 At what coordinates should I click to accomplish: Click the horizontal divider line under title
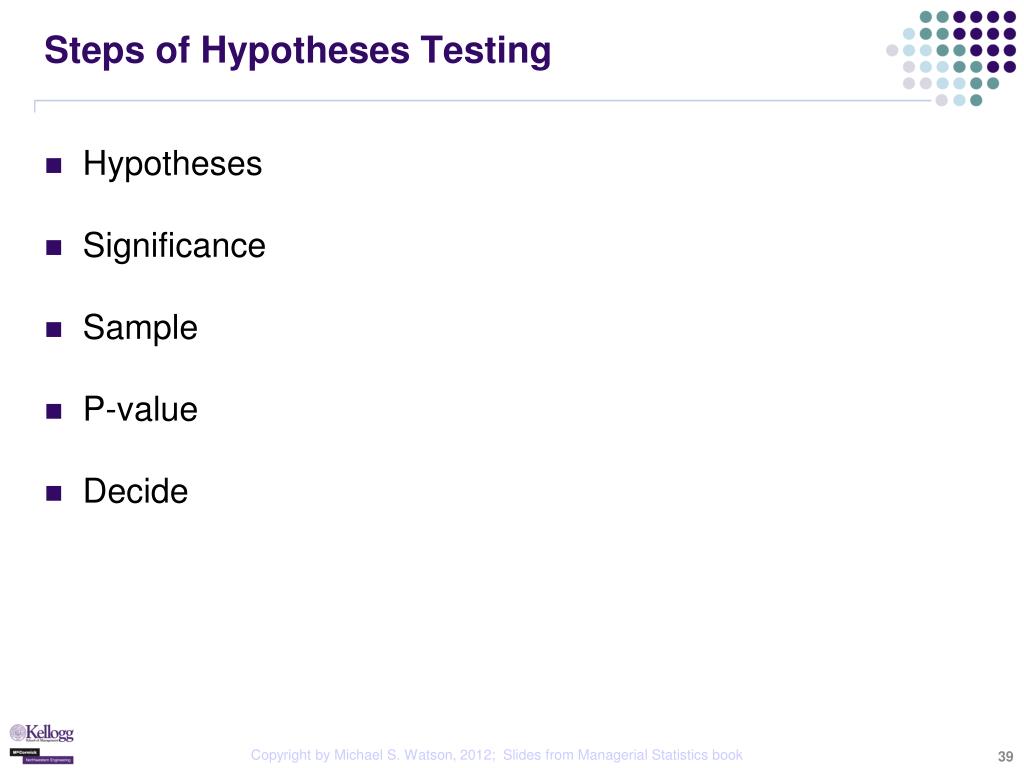(x=482, y=101)
